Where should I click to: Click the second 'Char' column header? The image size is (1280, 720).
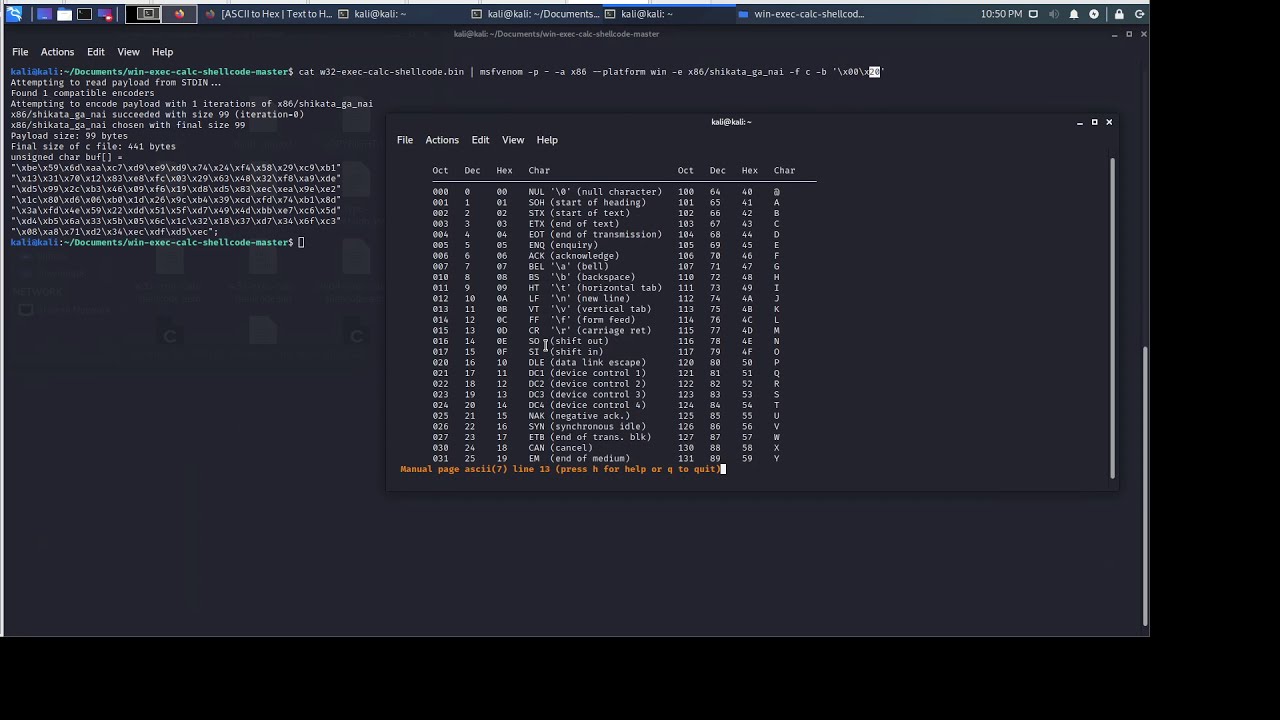click(784, 171)
